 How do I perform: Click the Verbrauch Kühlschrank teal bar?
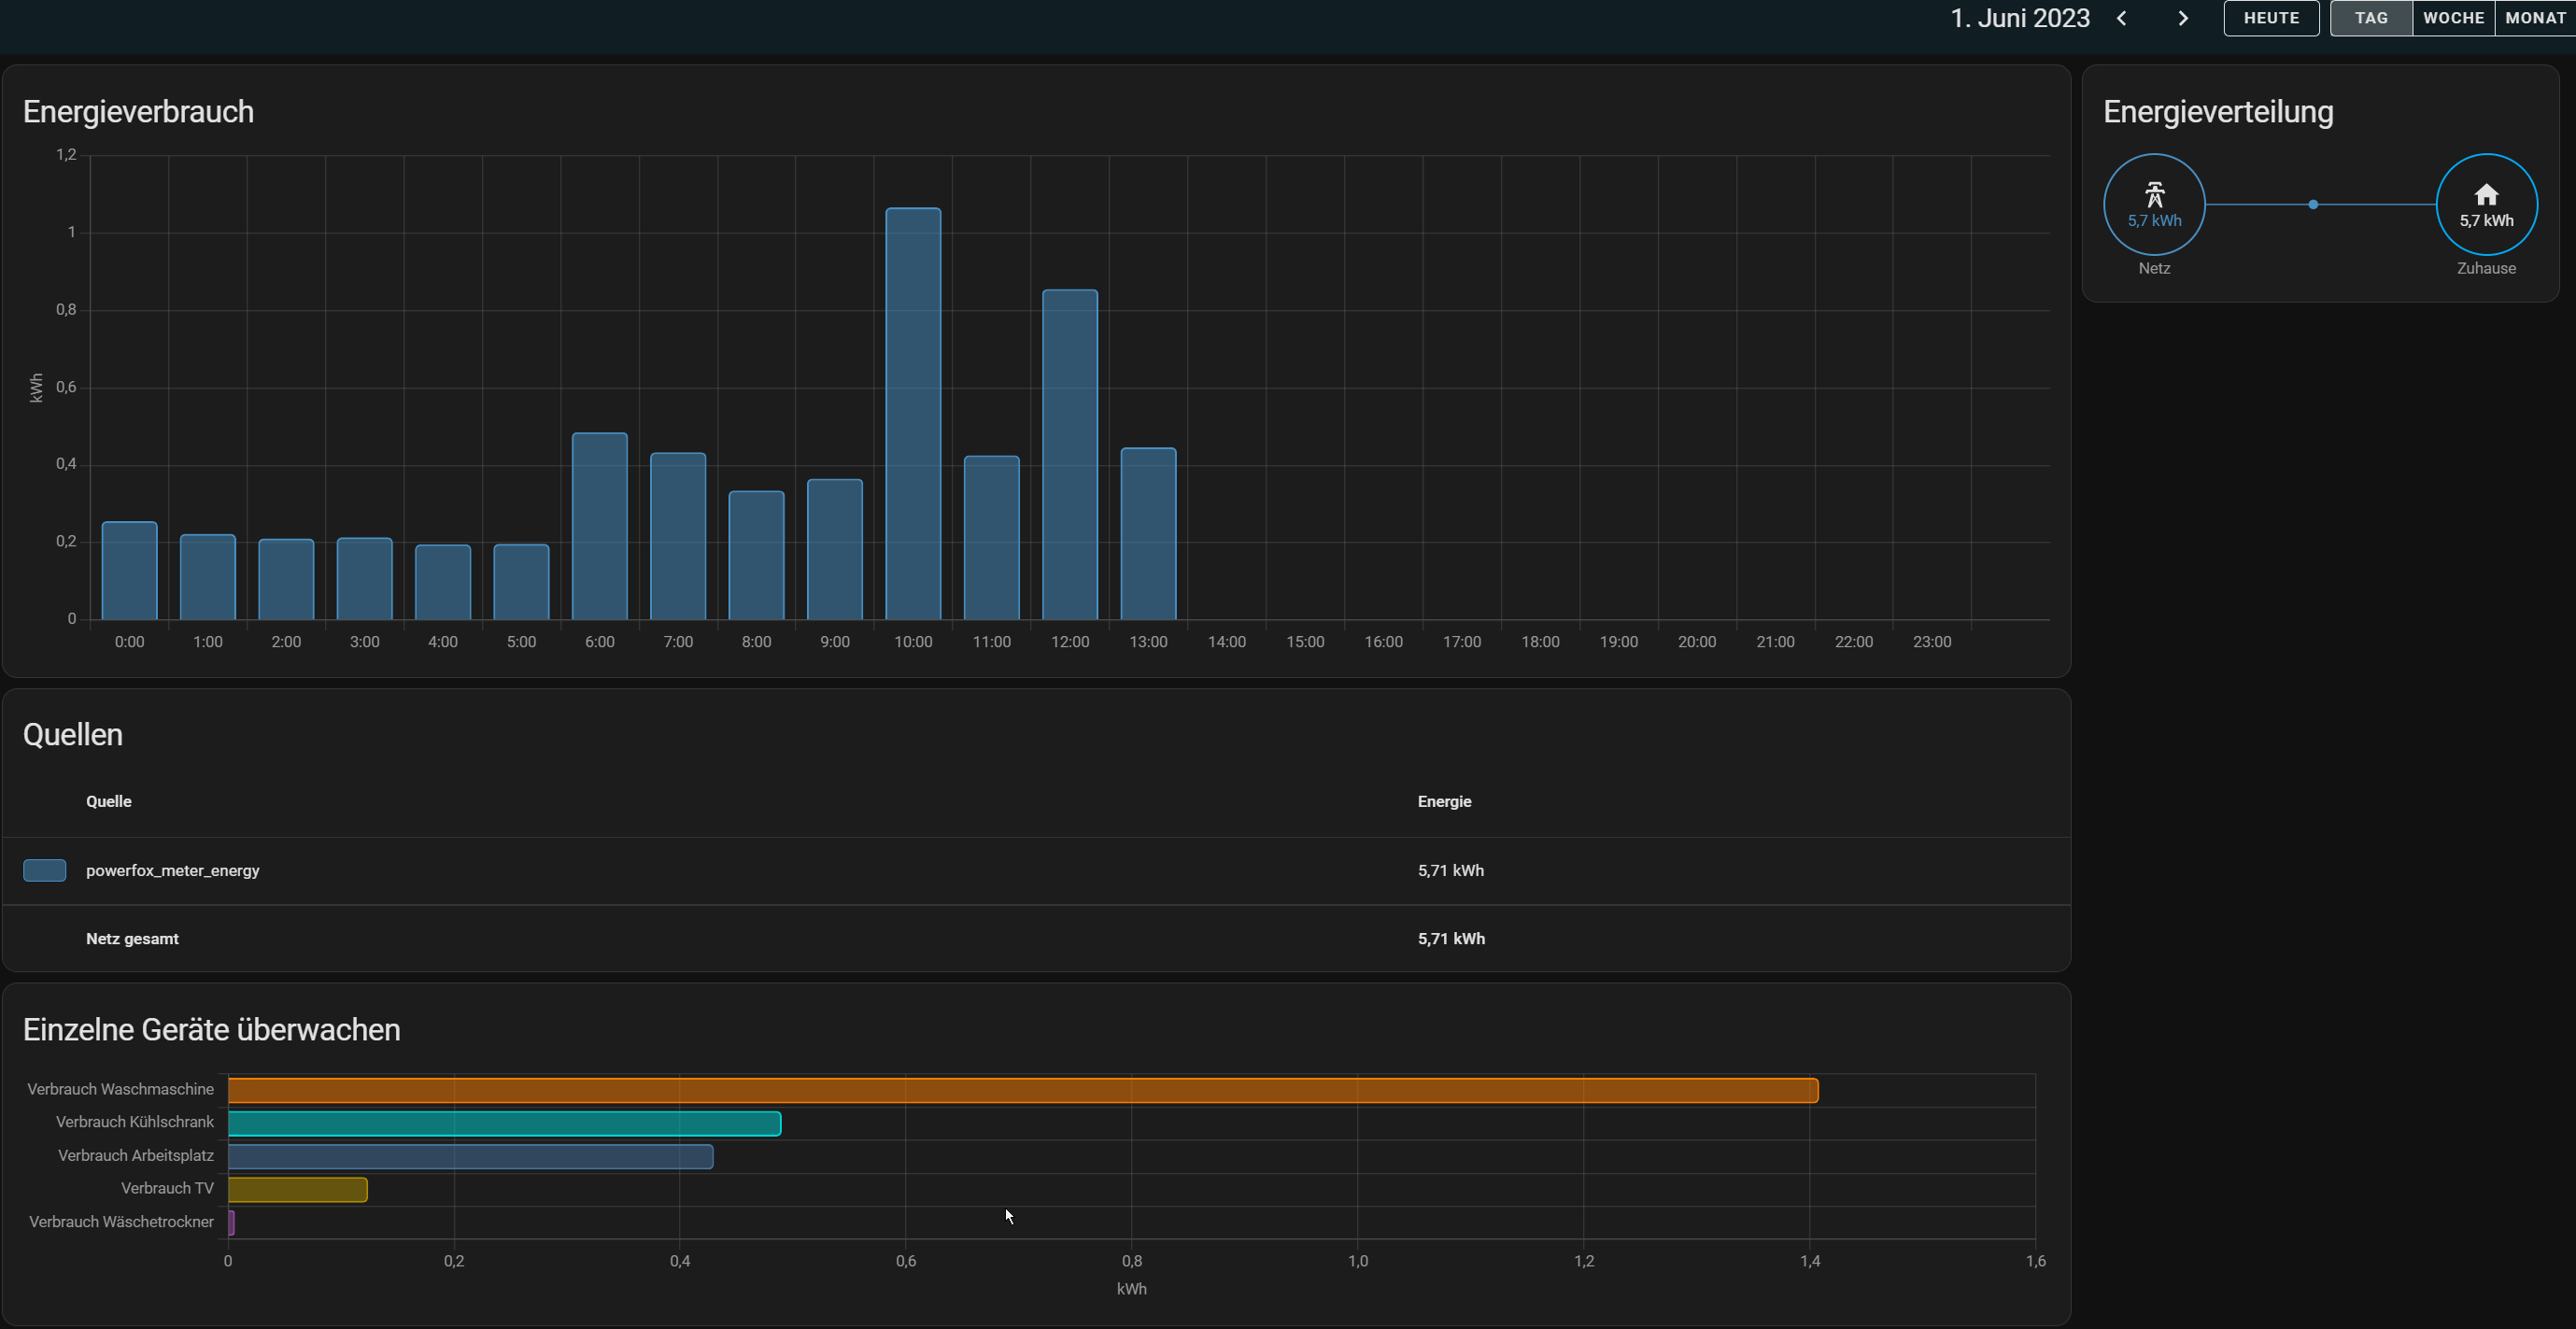click(x=504, y=1123)
